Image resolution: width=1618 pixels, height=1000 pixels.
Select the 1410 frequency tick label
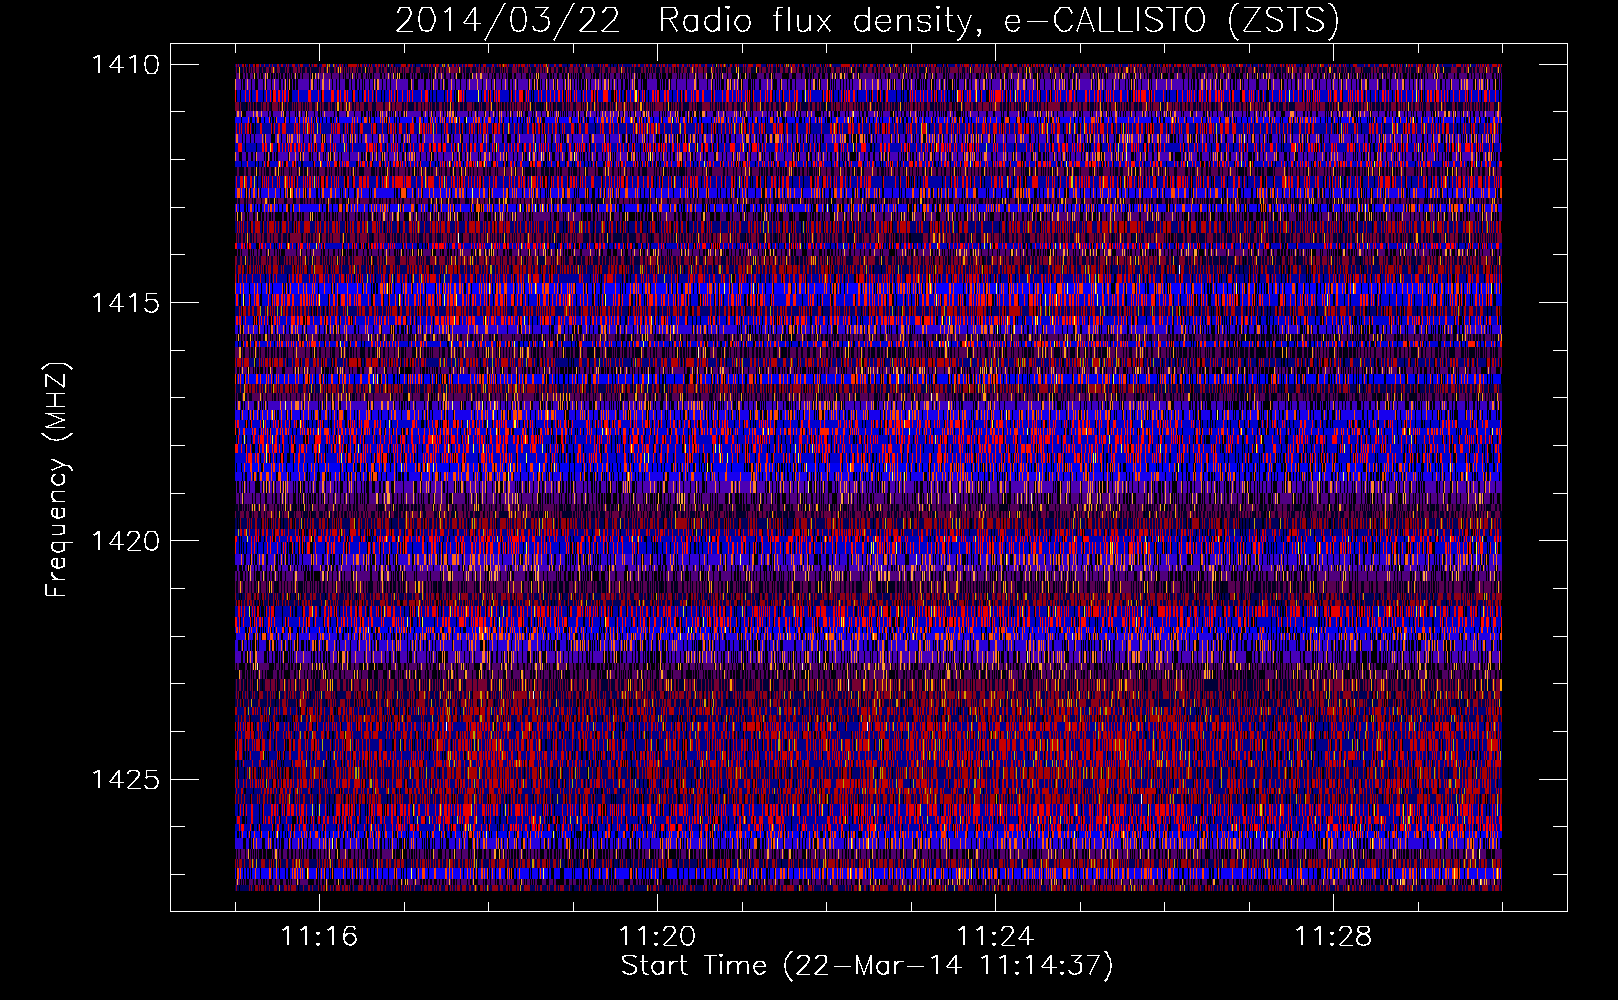pos(125,65)
